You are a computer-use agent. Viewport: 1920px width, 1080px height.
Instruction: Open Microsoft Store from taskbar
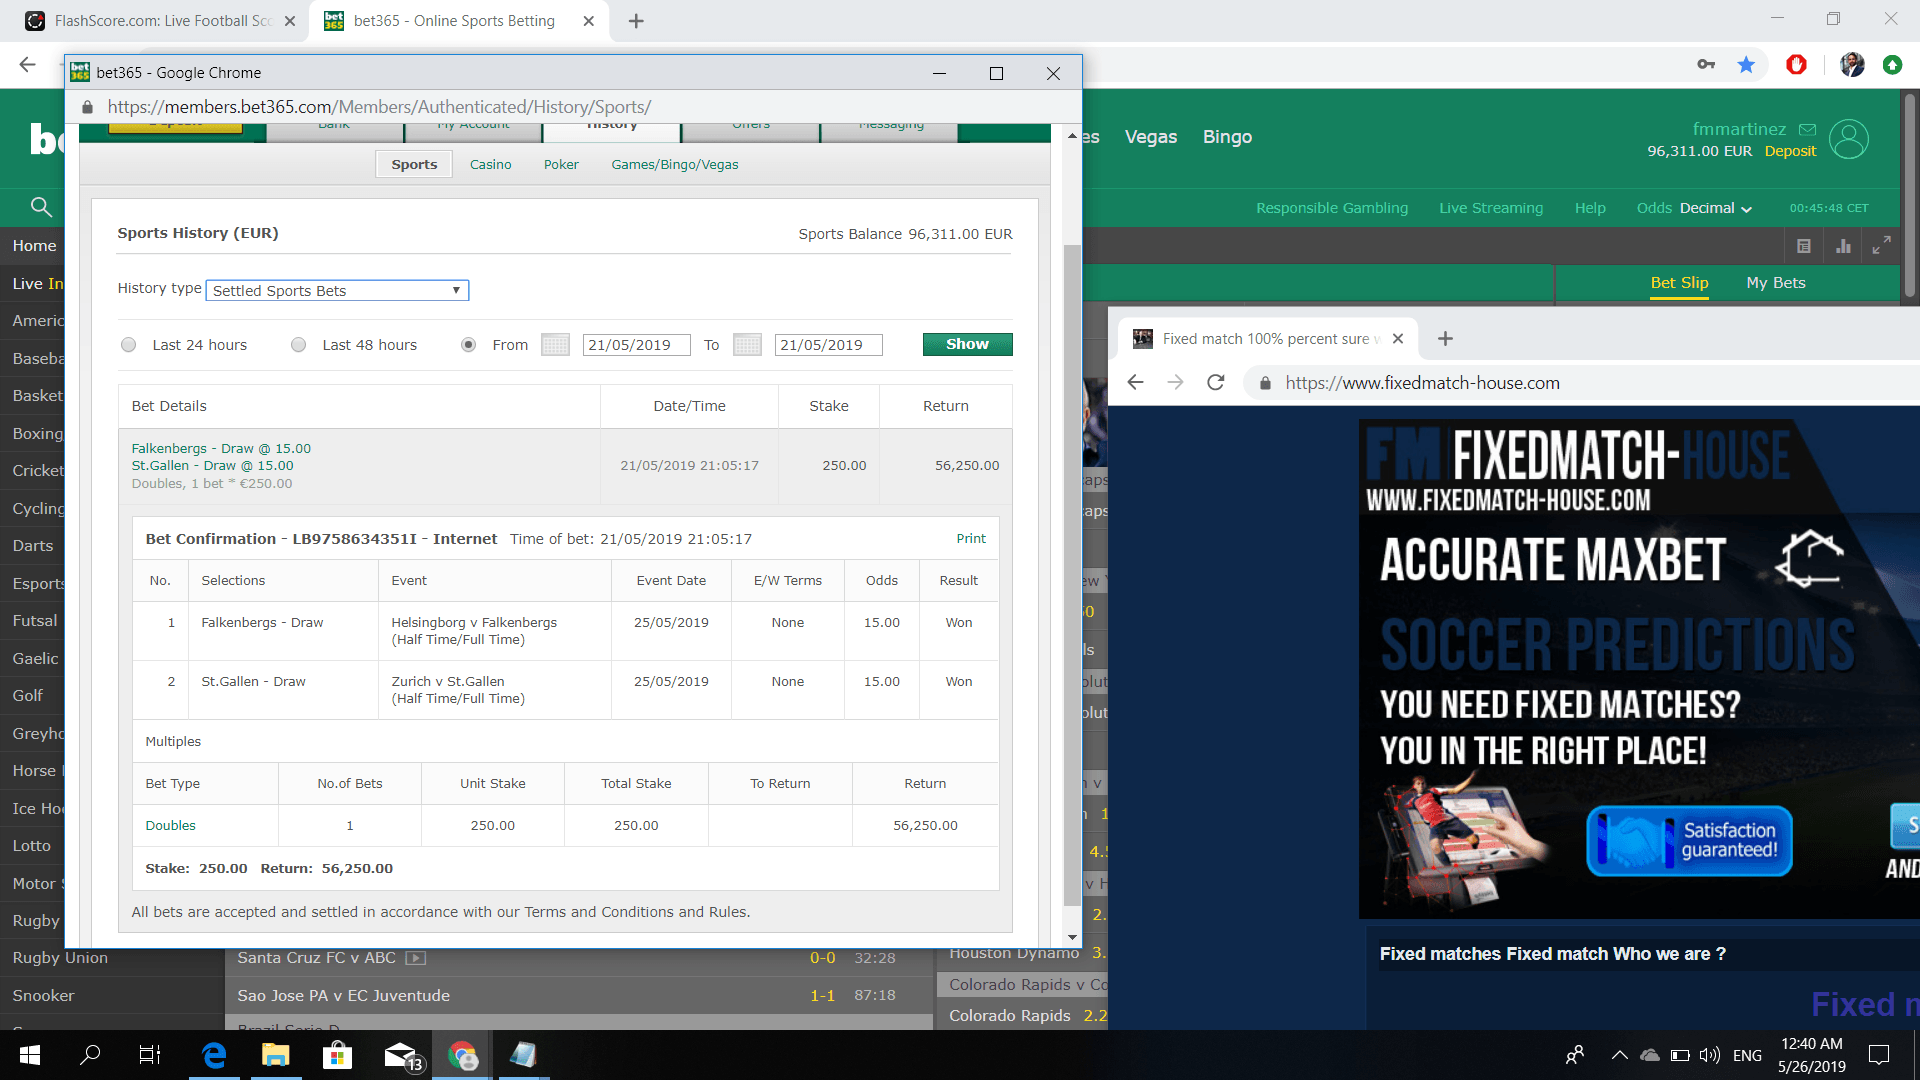pos(338,1055)
